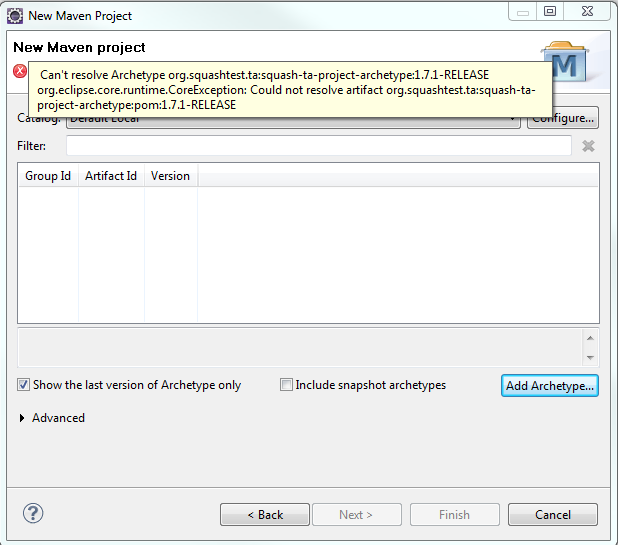Click the red error icon in header
Image resolution: width=618 pixels, height=545 pixels.
[19, 71]
